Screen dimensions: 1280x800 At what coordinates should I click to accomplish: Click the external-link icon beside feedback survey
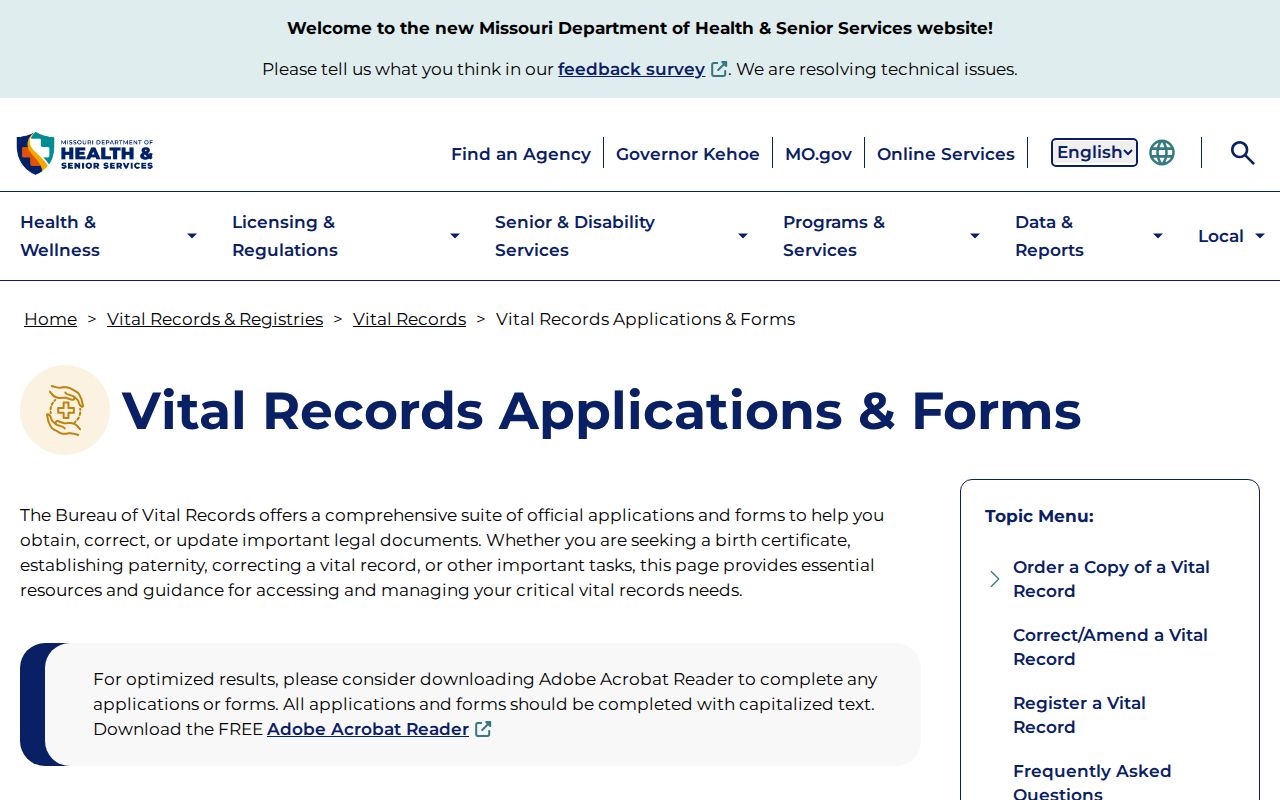pyautogui.click(x=719, y=70)
